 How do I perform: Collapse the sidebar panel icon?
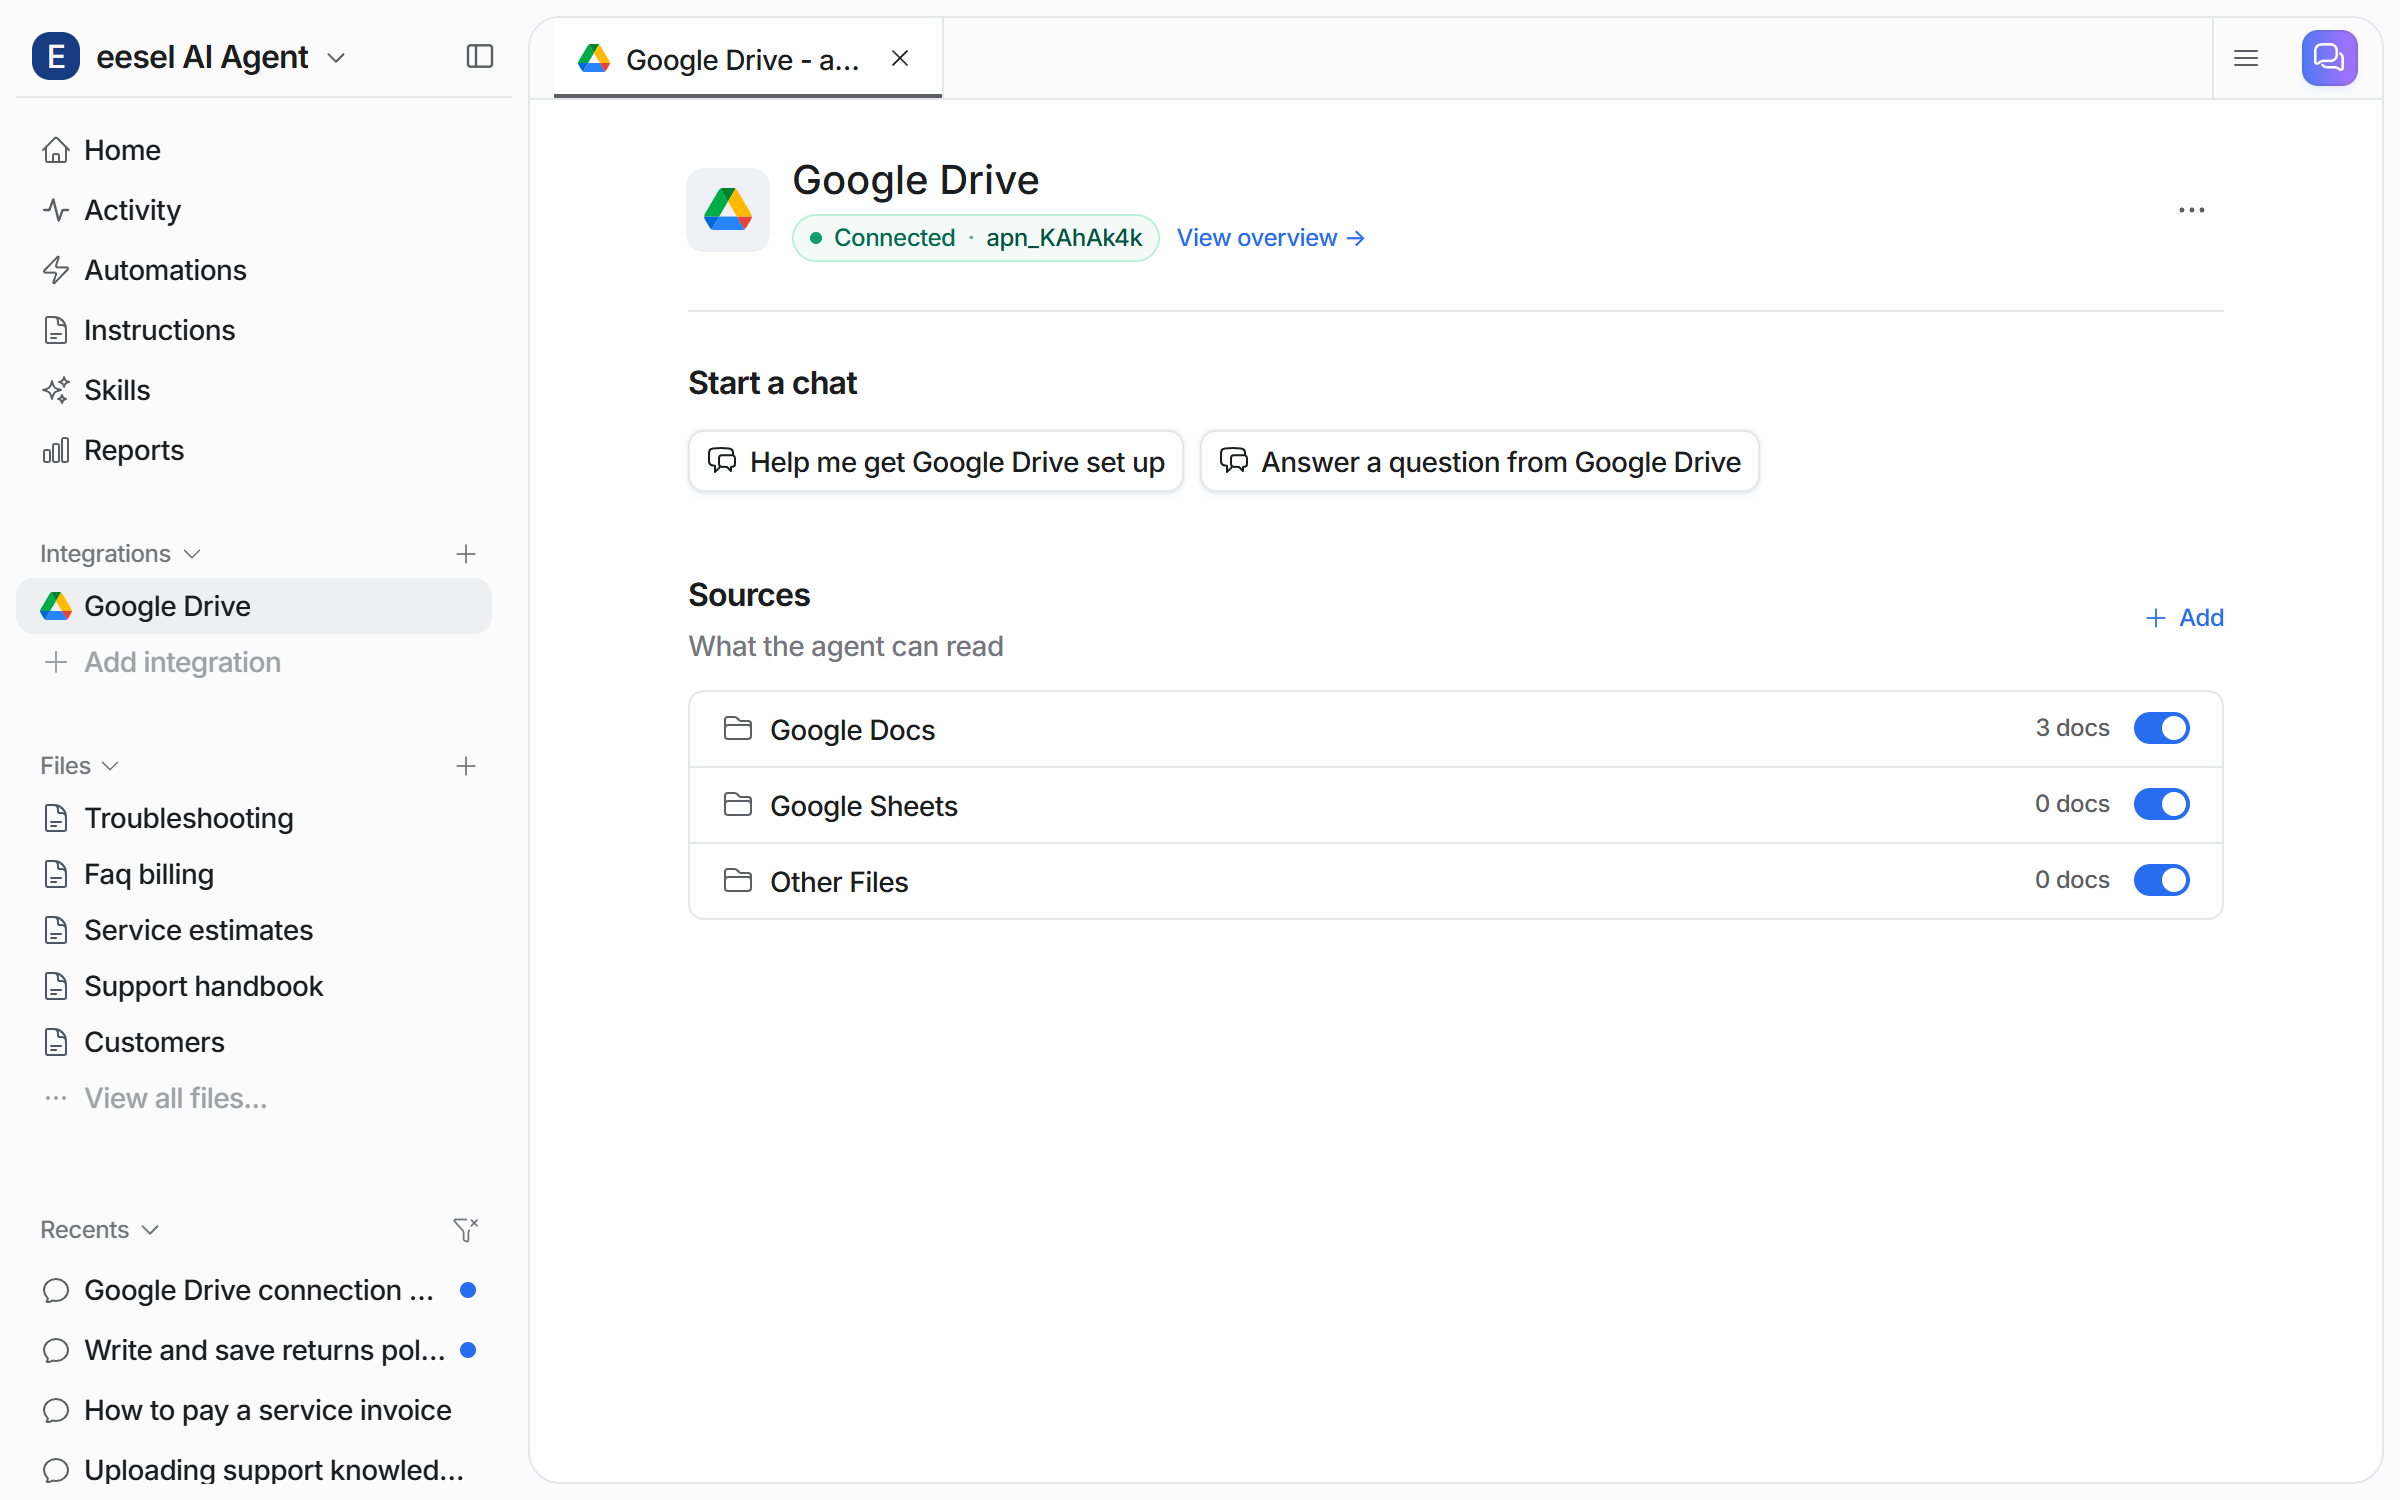point(480,56)
